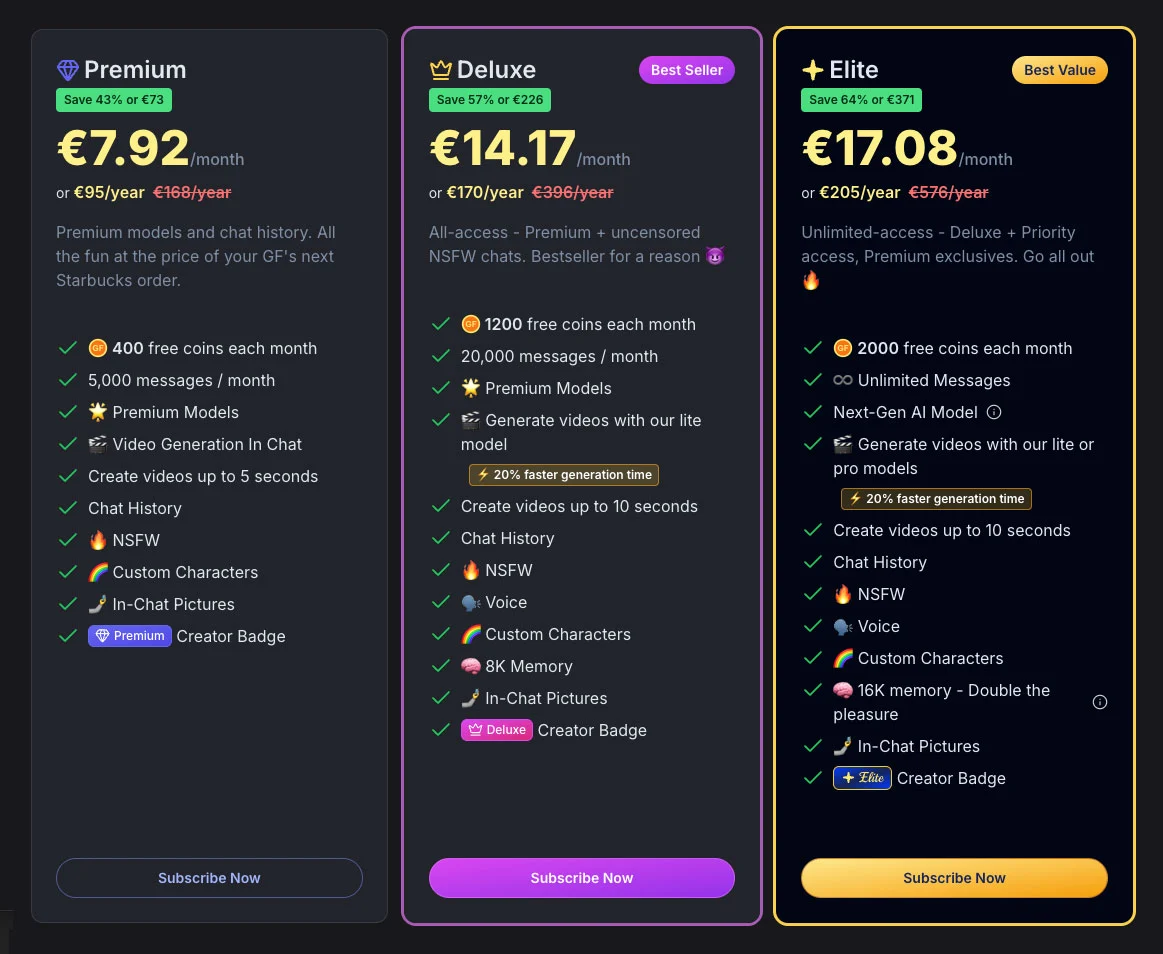The image size is (1163, 954).
Task: Subscribe to the Elite plan
Action: (x=954, y=878)
